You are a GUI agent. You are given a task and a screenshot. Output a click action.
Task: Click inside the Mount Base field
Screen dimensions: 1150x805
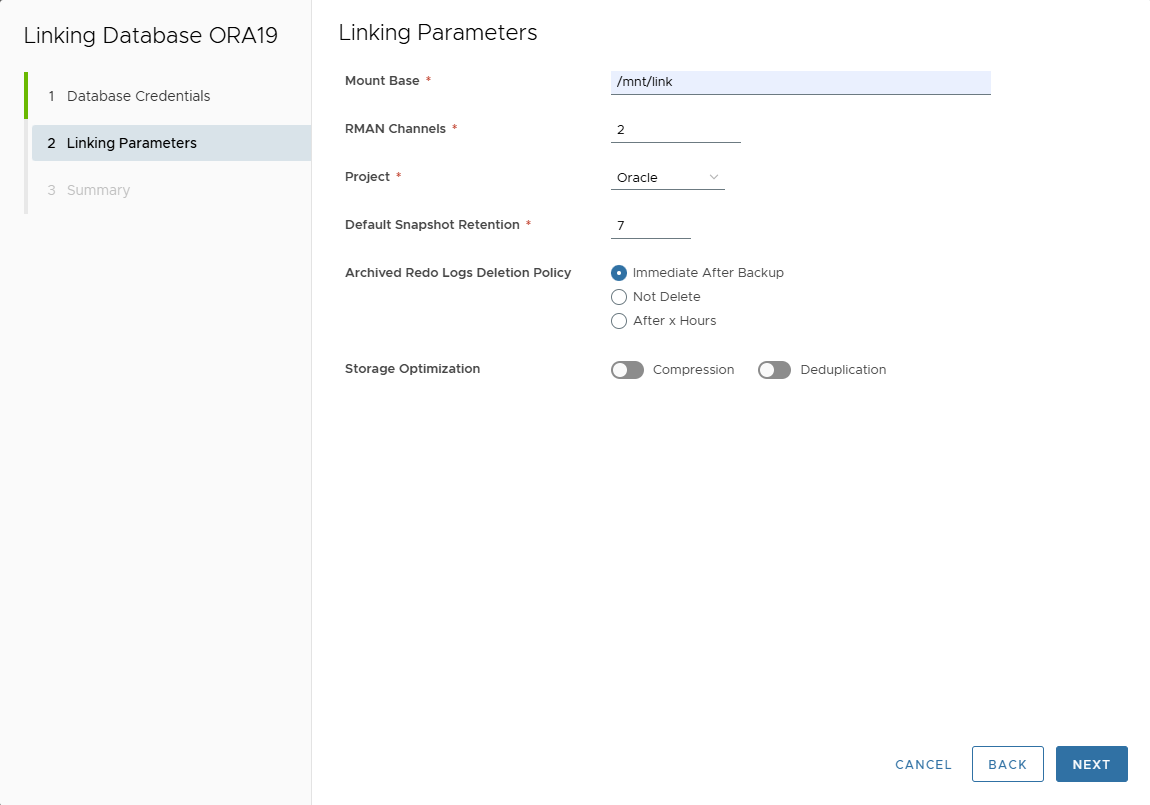800,81
